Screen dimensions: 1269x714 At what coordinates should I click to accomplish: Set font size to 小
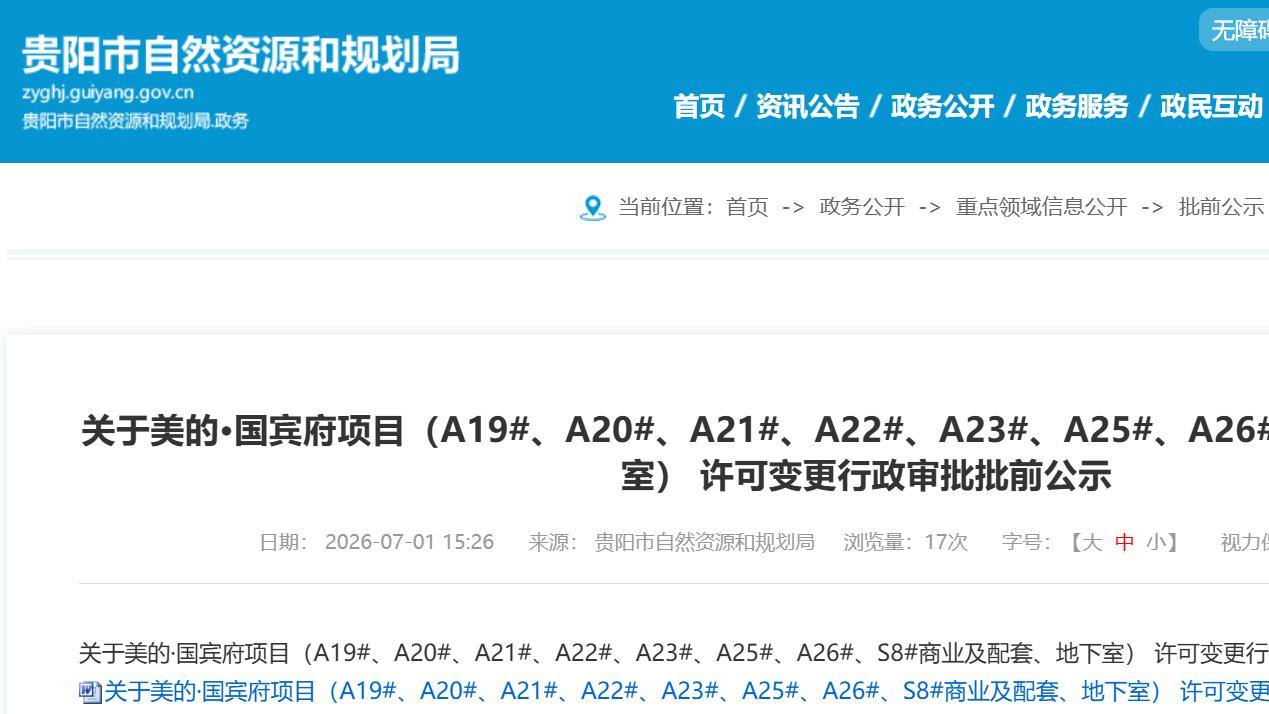coord(1156,542)
